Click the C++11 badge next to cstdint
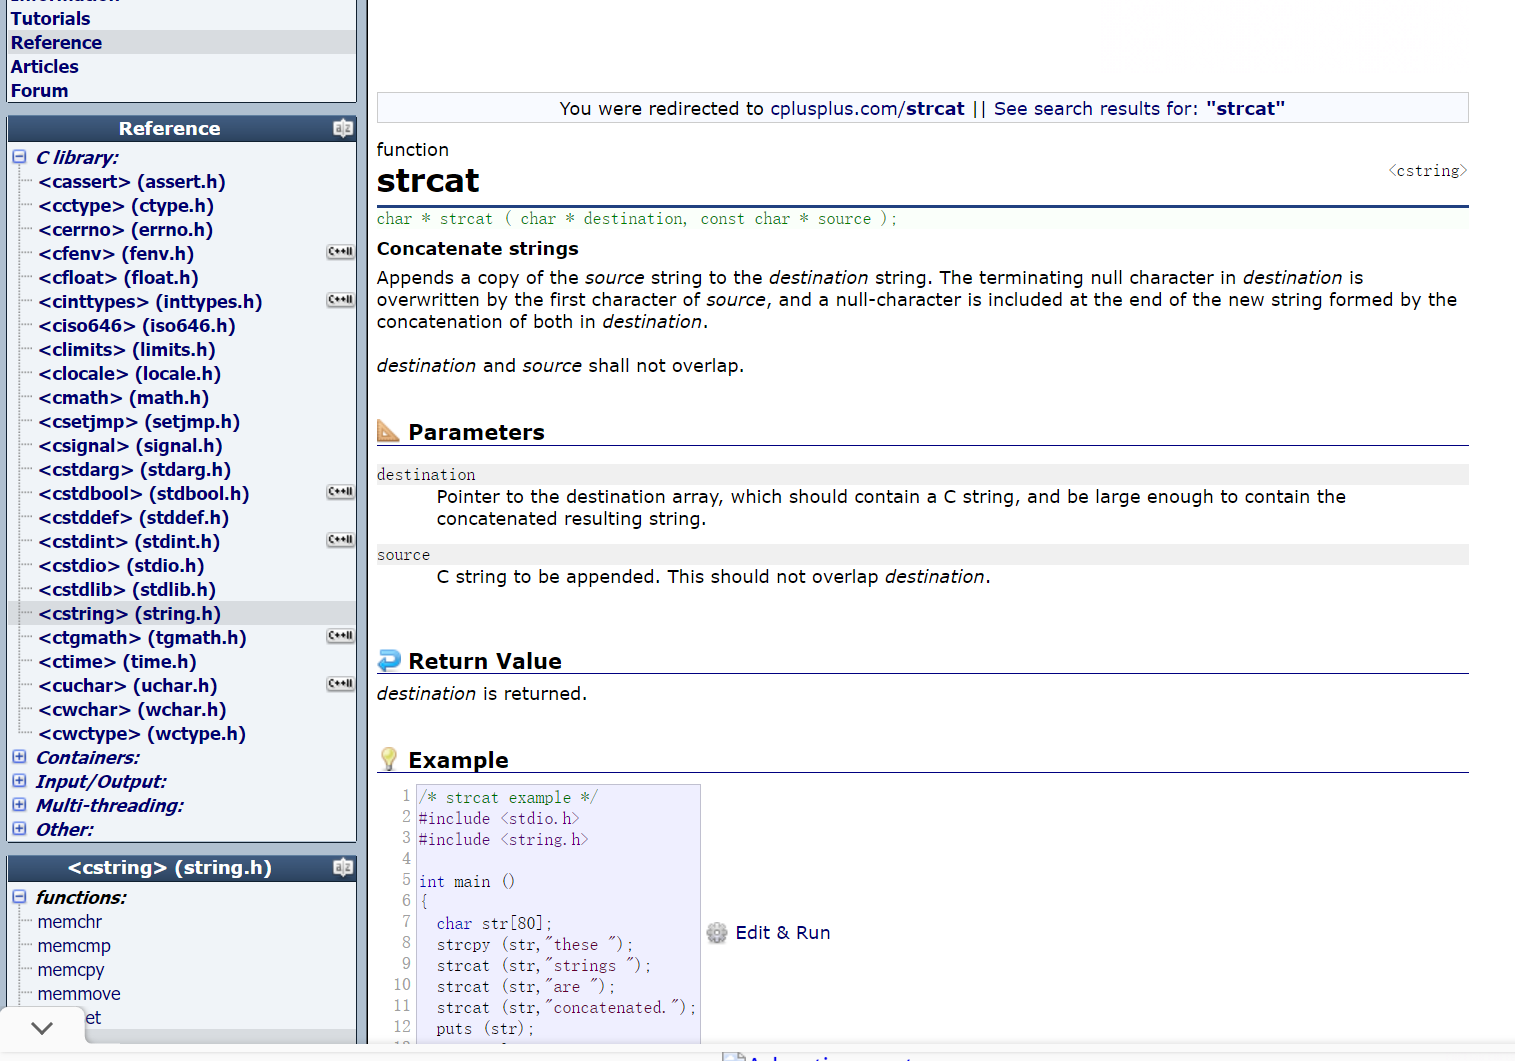The width and height of the screenshot is (1515, 1061). coord(341,540)
